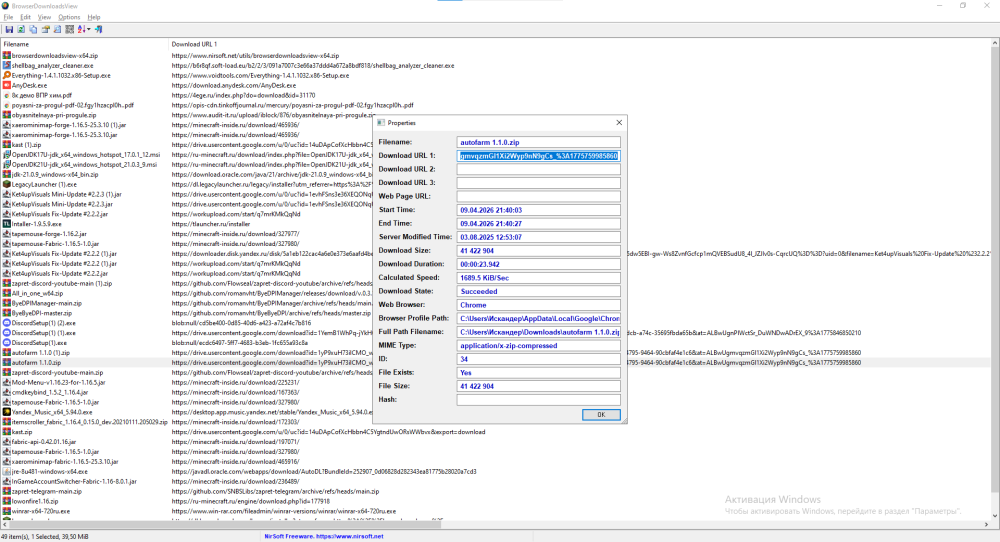Click the Download URL 1 field in Properties
This screenshot has width=1000, height=542.
click(x=538, y=156)
